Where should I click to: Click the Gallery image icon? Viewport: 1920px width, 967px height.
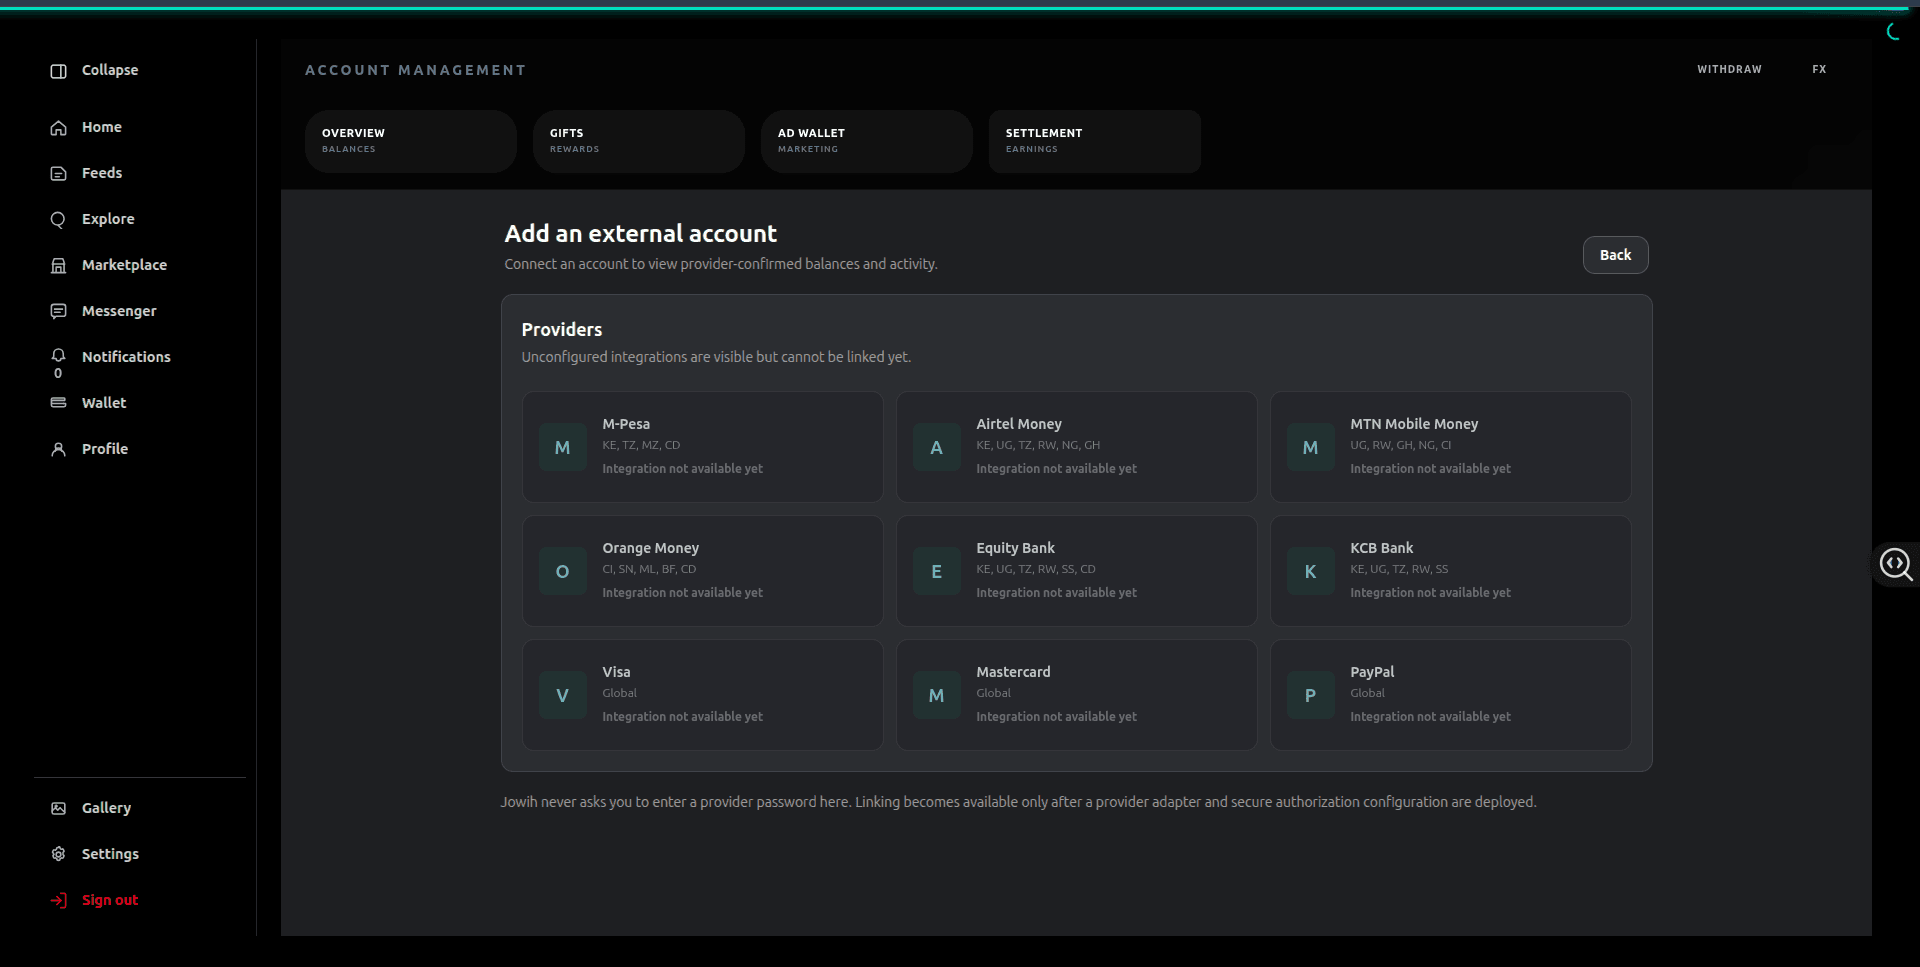[x=59, y=808]
